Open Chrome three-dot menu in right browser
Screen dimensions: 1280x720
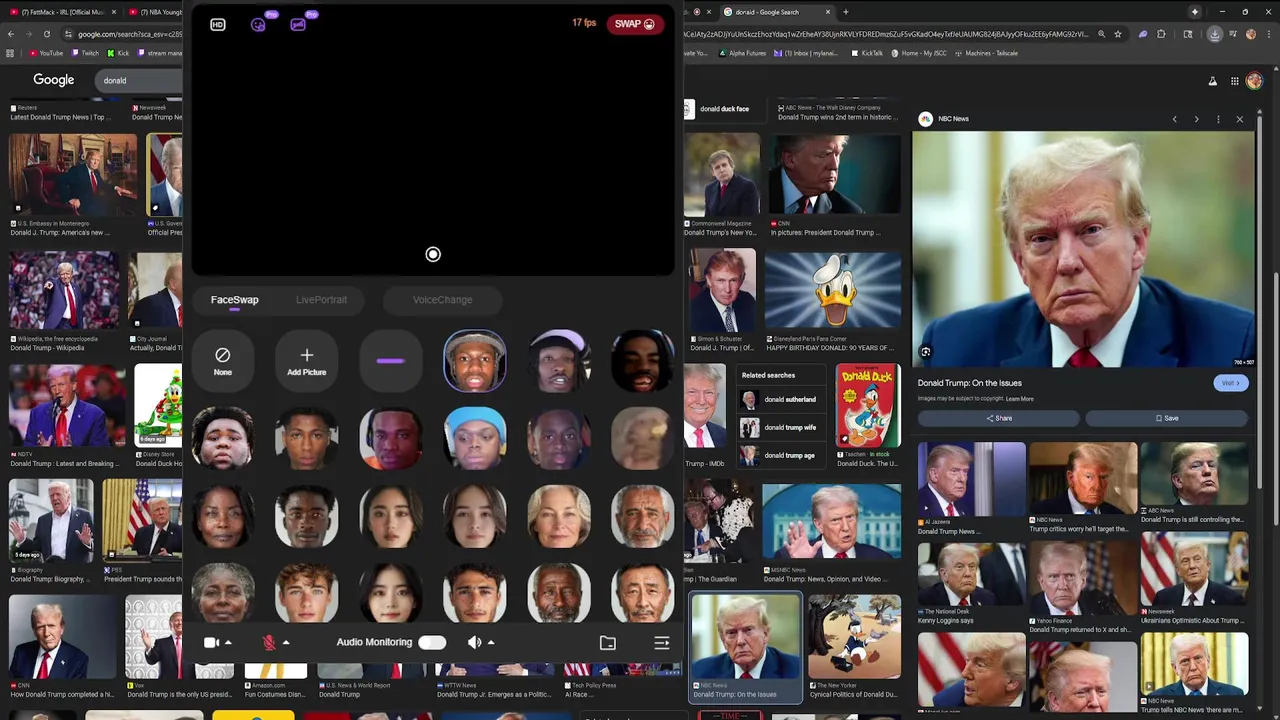coord(1268,34)
